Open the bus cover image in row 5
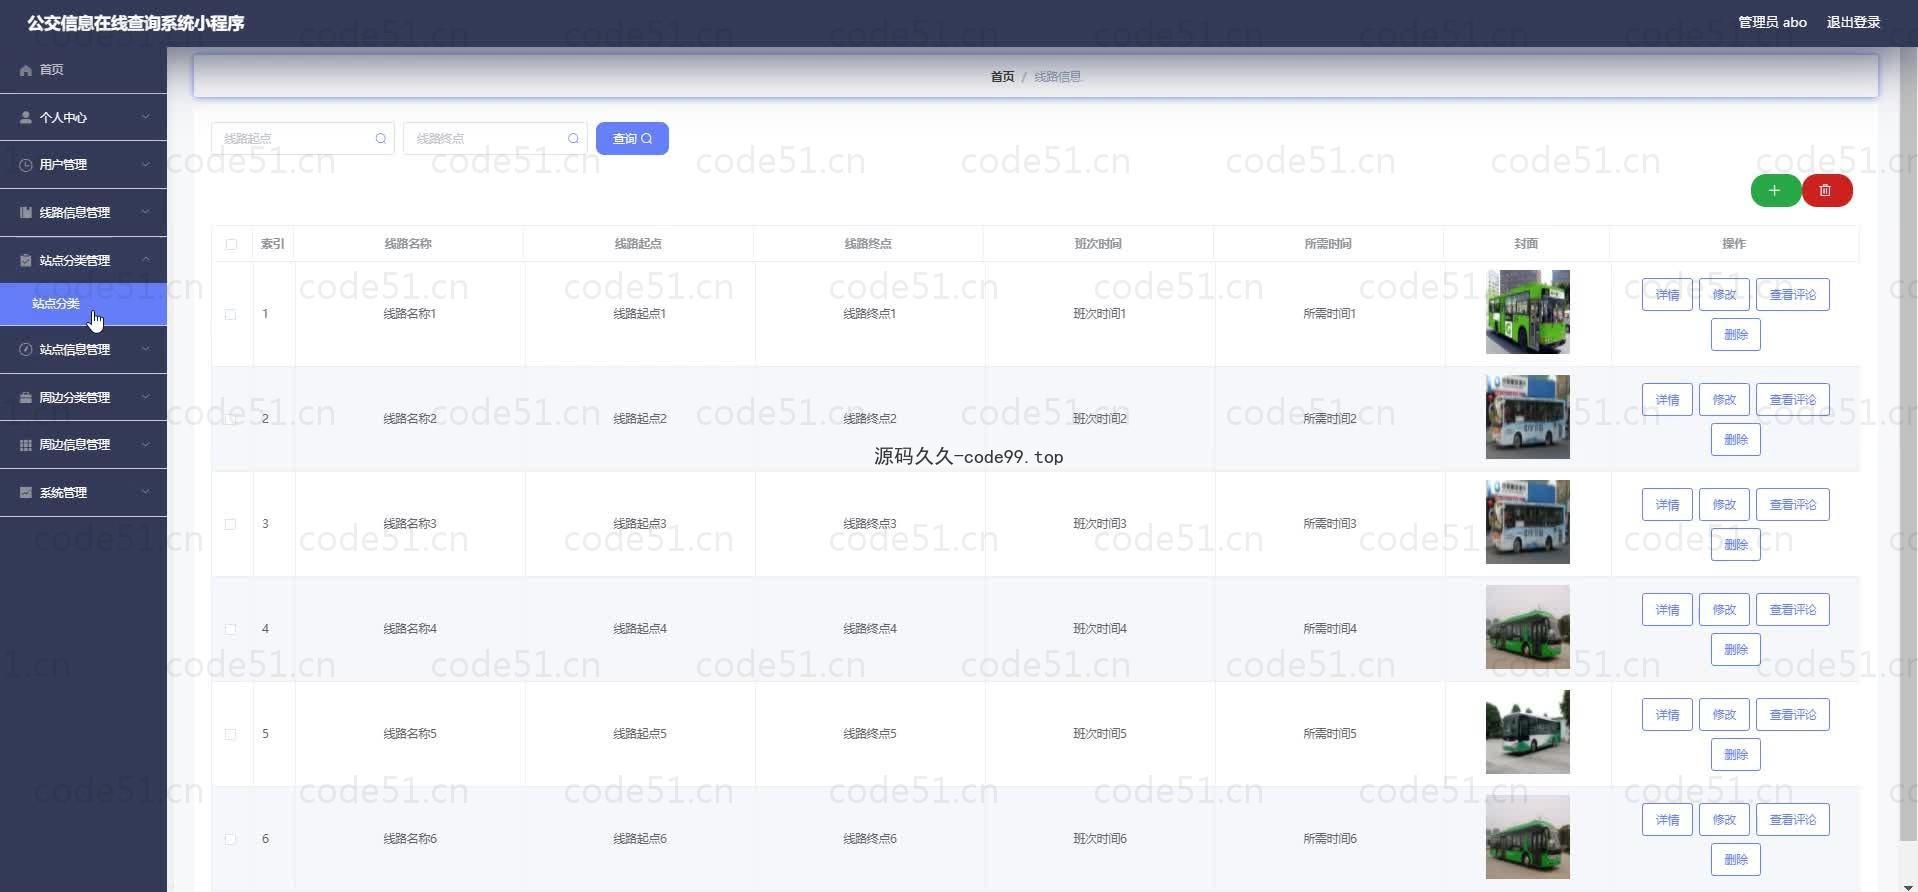Screen dimensions: 1918x892 1527,732
